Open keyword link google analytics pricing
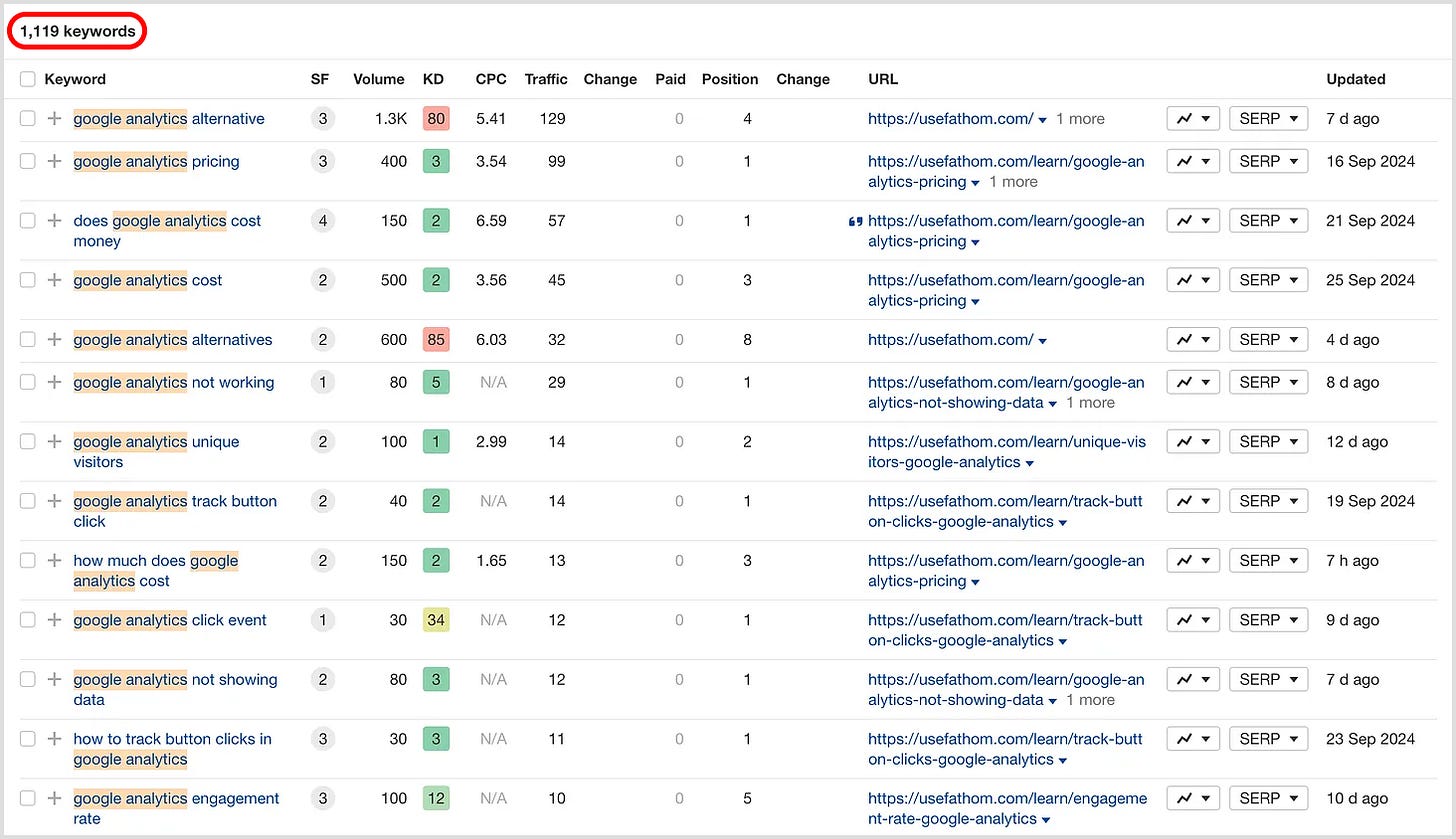The image size is (1456, 839). click(x=156, y=161)
